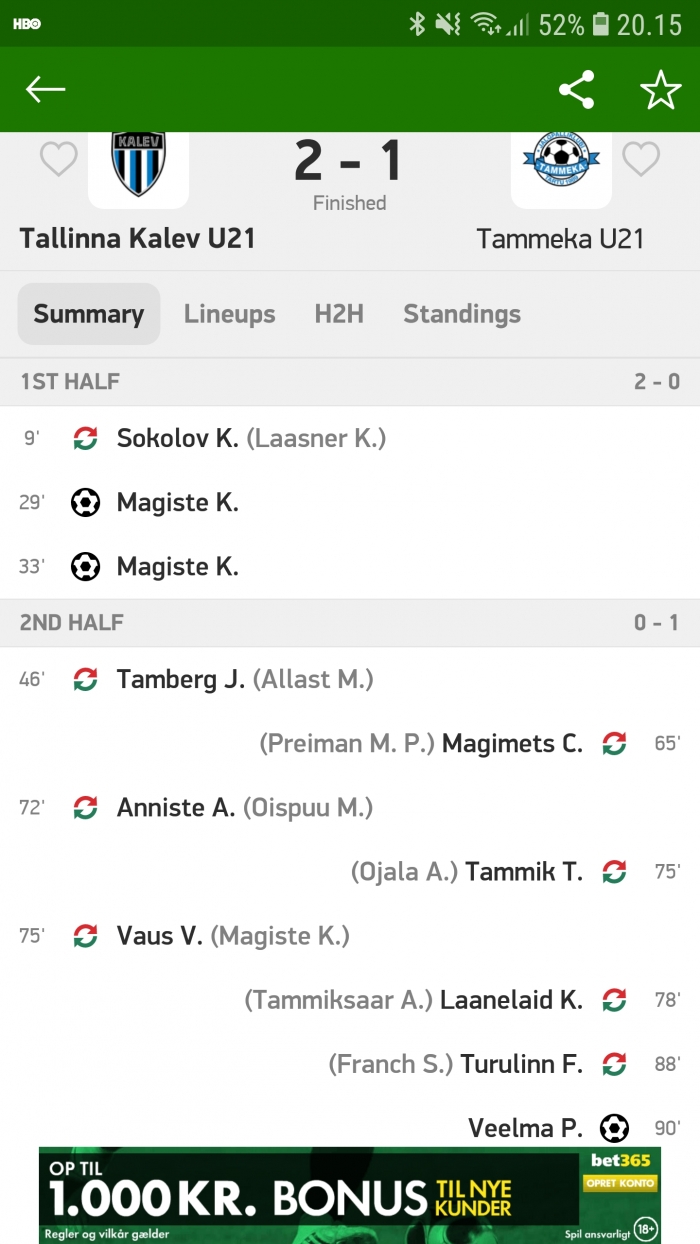
Task: Switch to the Lineups tab
Action: (229, 314)
